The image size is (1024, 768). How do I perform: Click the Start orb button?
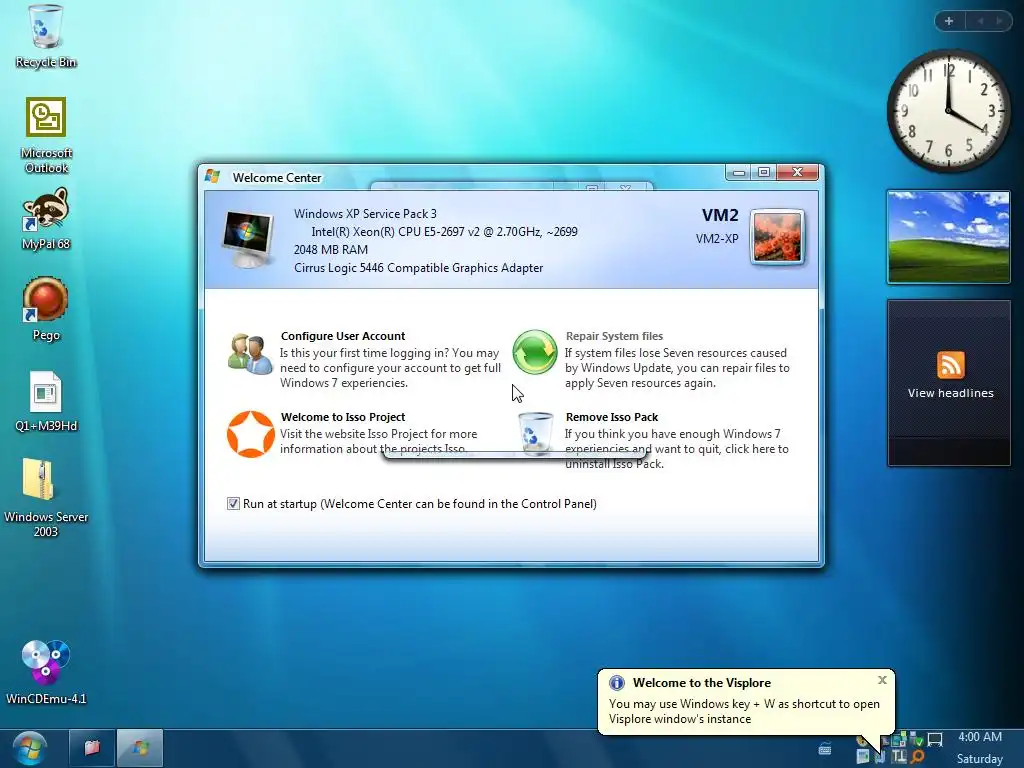[29, 748]
